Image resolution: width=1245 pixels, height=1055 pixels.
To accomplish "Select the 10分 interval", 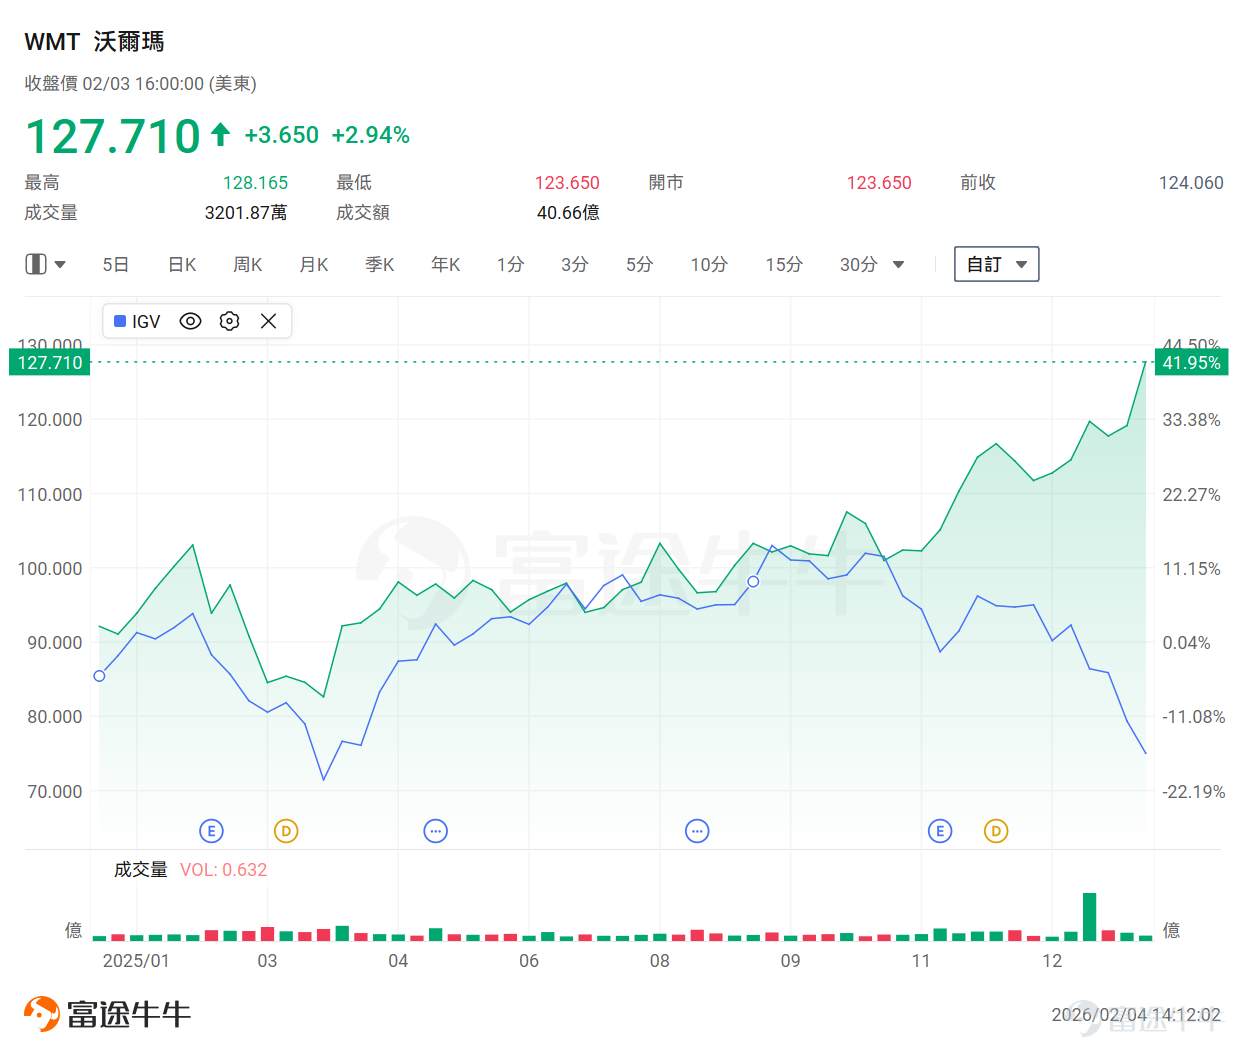I will pos(709,264).
